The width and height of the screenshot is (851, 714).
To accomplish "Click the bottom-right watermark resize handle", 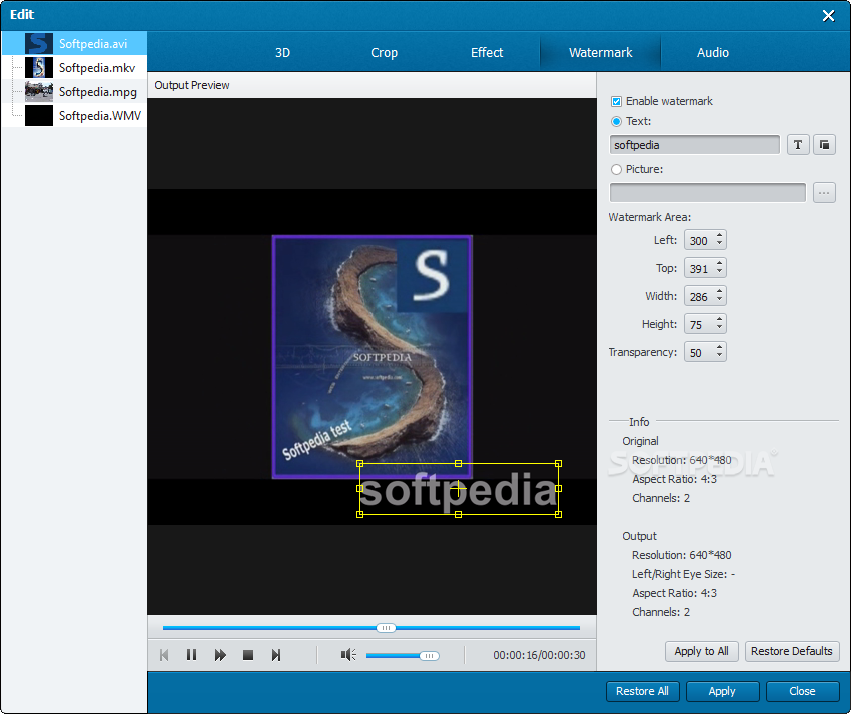I will (x=558, y=514).
